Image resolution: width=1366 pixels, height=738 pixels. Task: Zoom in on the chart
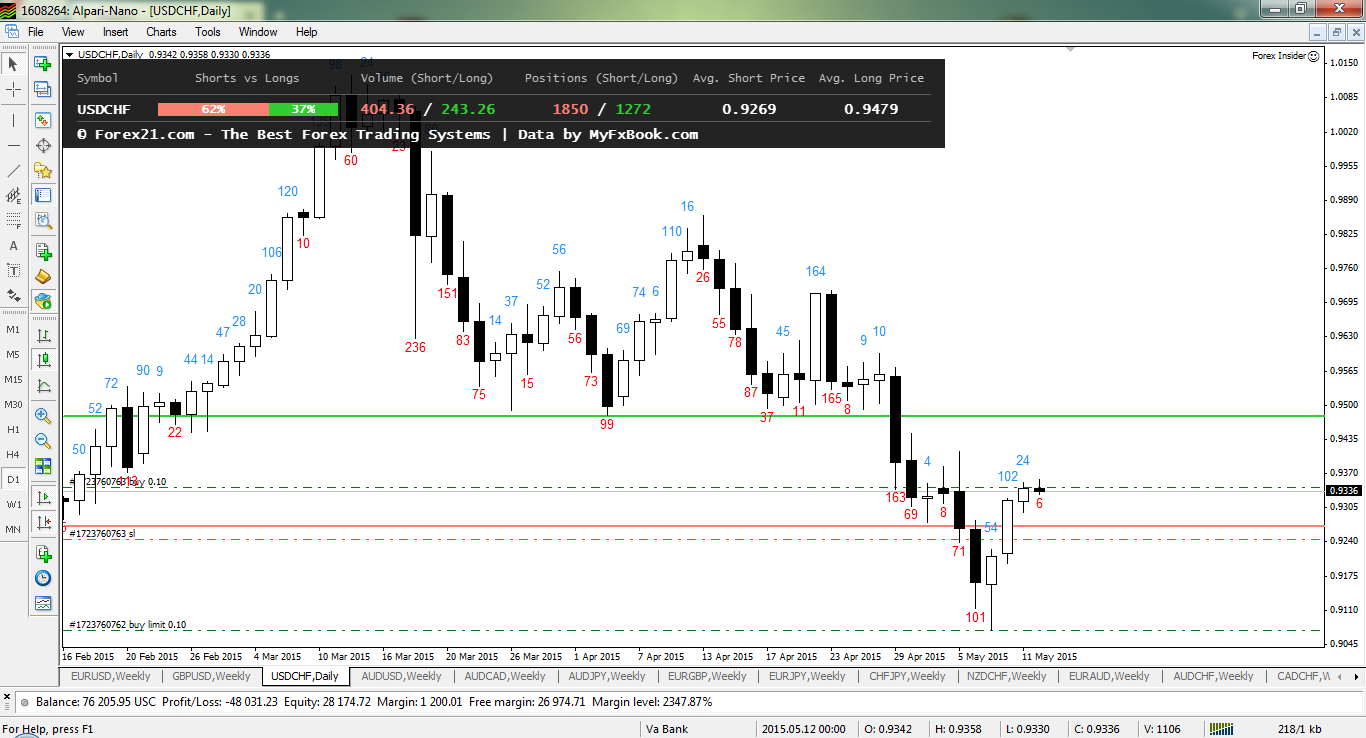pyautogui.click(x=43, y=415)
